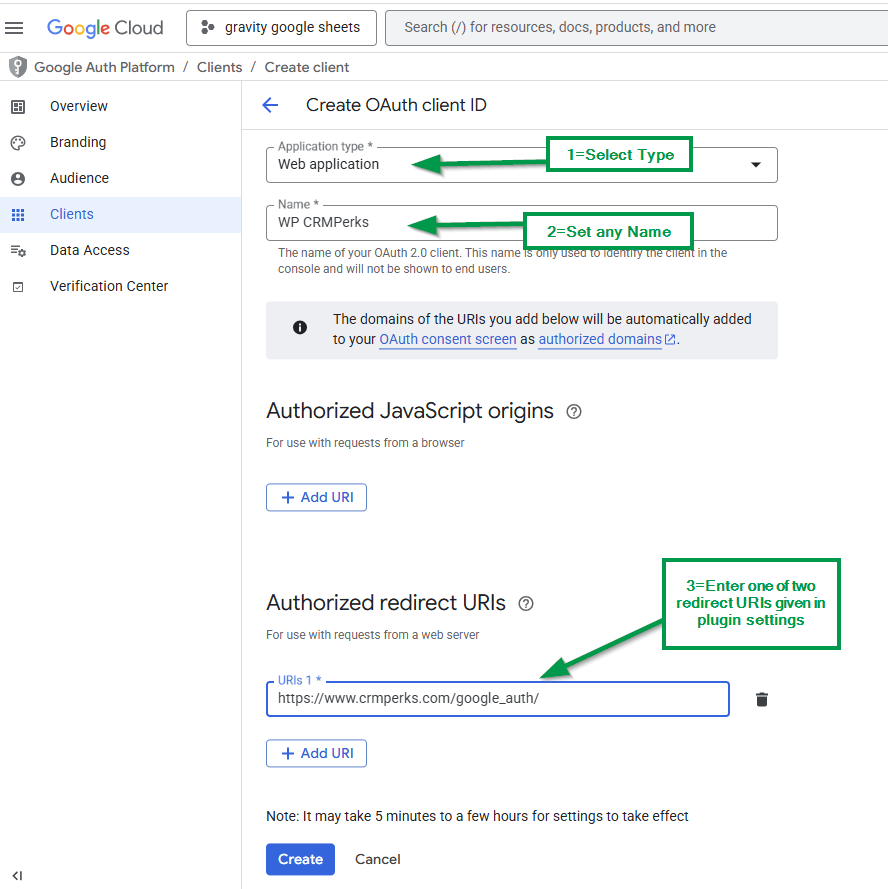Image resolution: width=888 pixels, height=889 pixels.
Task: Open the Audience sidebar item
Action: [120, 178]
